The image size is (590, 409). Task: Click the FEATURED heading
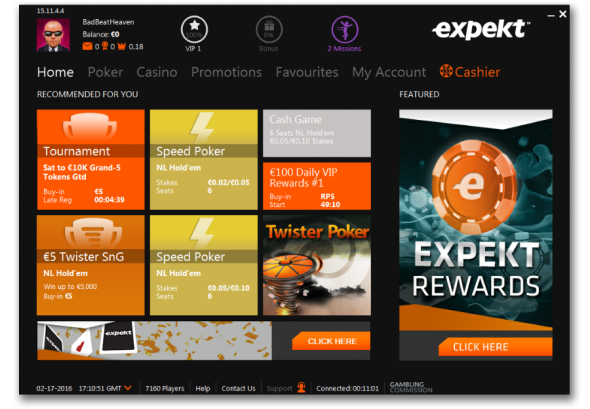point(419,94)
